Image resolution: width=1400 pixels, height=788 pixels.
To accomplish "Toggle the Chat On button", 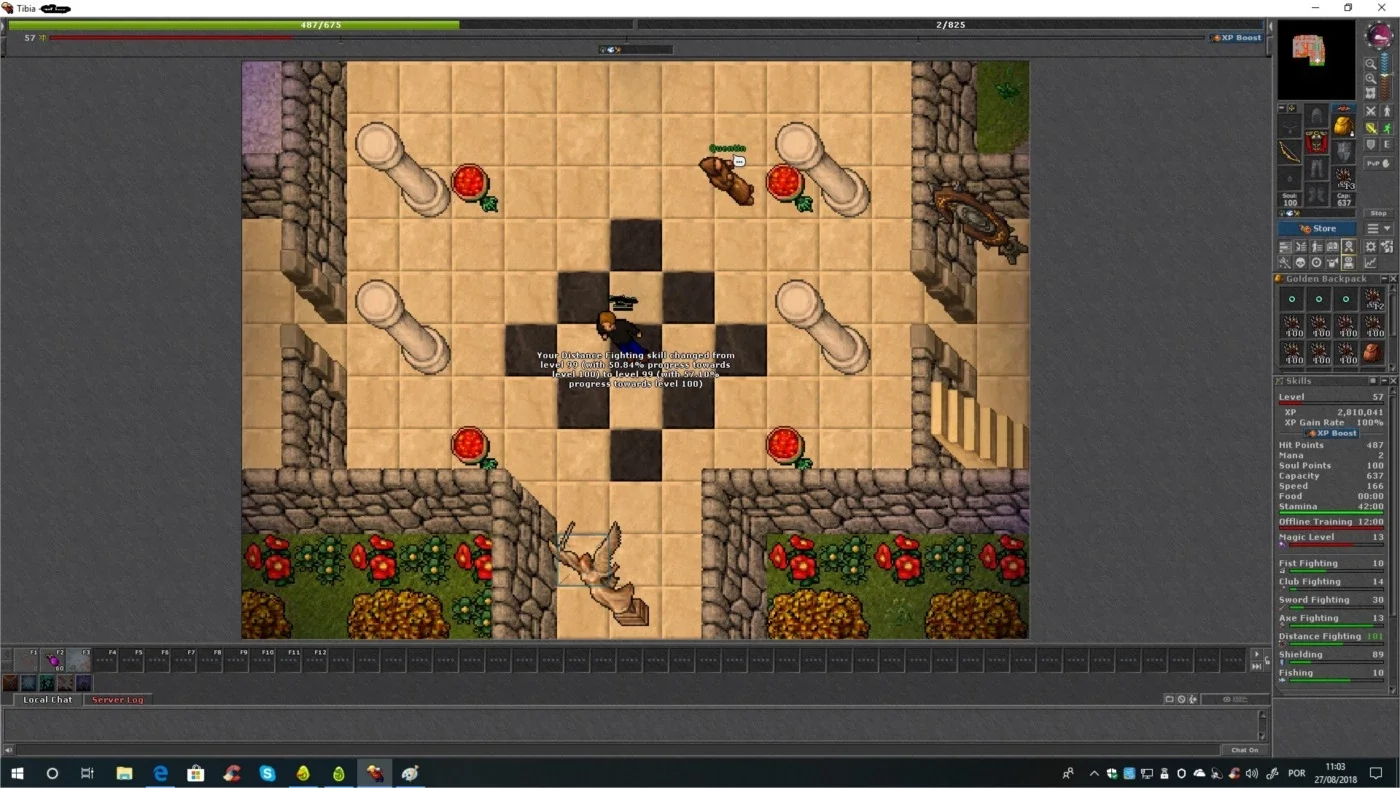I will coord(1245,750).
